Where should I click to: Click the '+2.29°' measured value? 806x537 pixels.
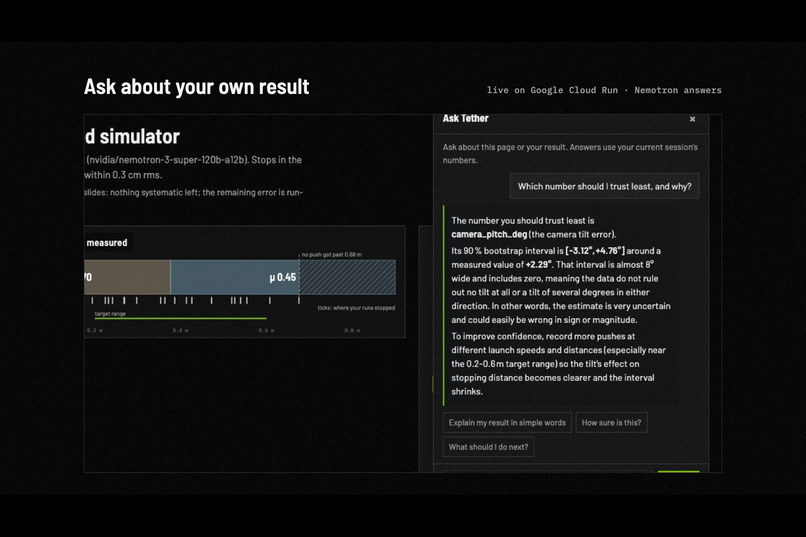tap(539, 265)
